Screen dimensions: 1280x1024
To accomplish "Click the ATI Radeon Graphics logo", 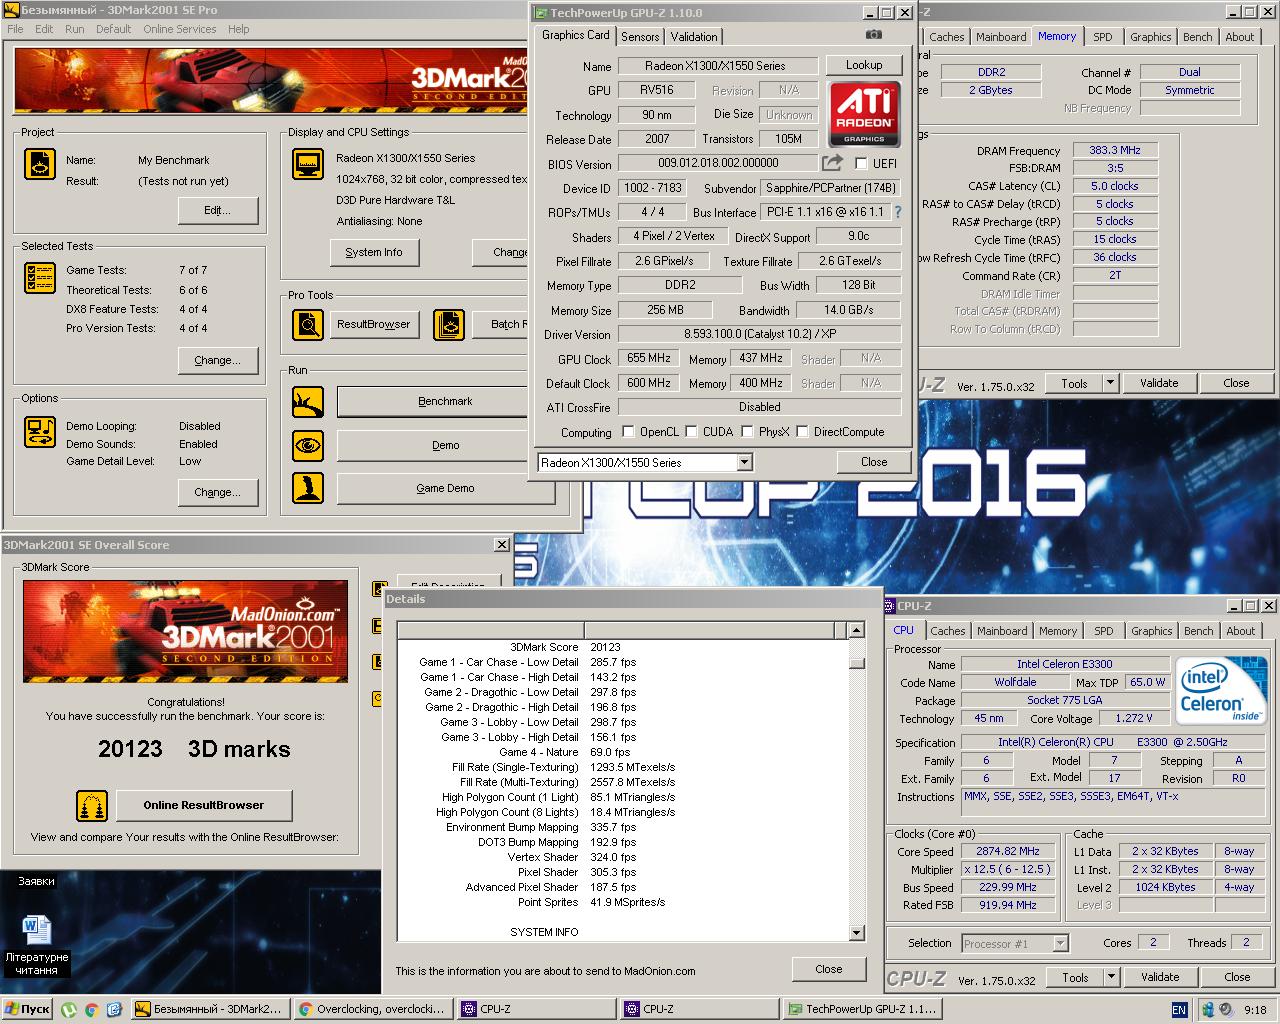I will click(x=864, y=113).
